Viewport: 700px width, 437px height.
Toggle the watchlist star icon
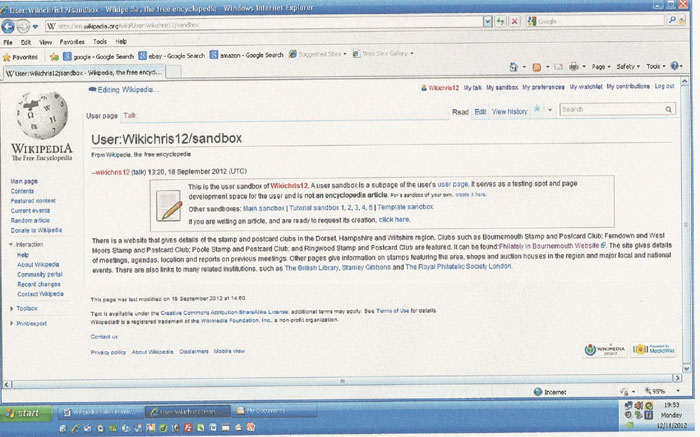point(537,108)
